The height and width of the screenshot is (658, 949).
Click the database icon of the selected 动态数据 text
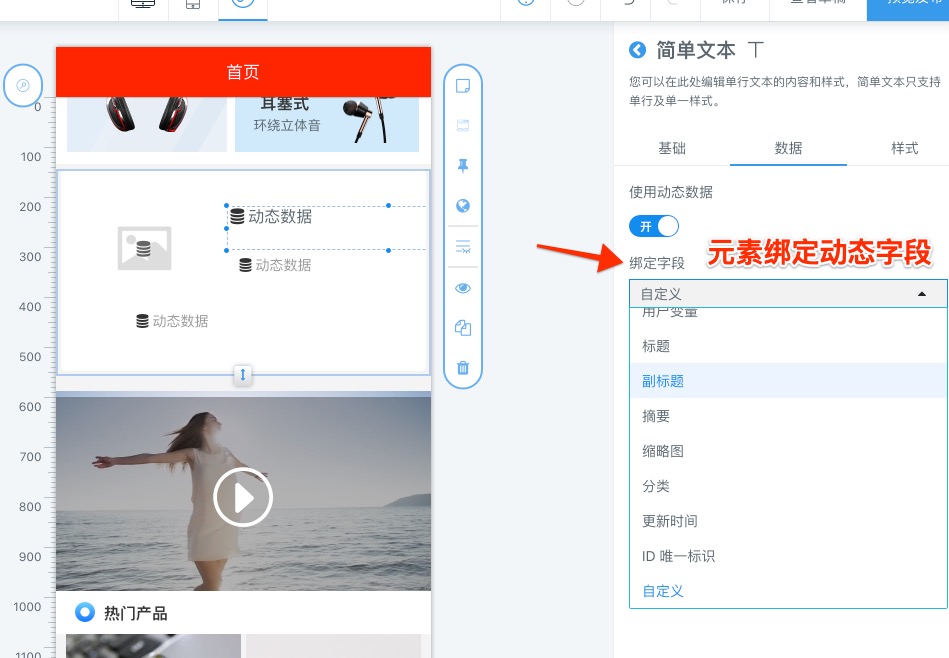coord(237,216)
